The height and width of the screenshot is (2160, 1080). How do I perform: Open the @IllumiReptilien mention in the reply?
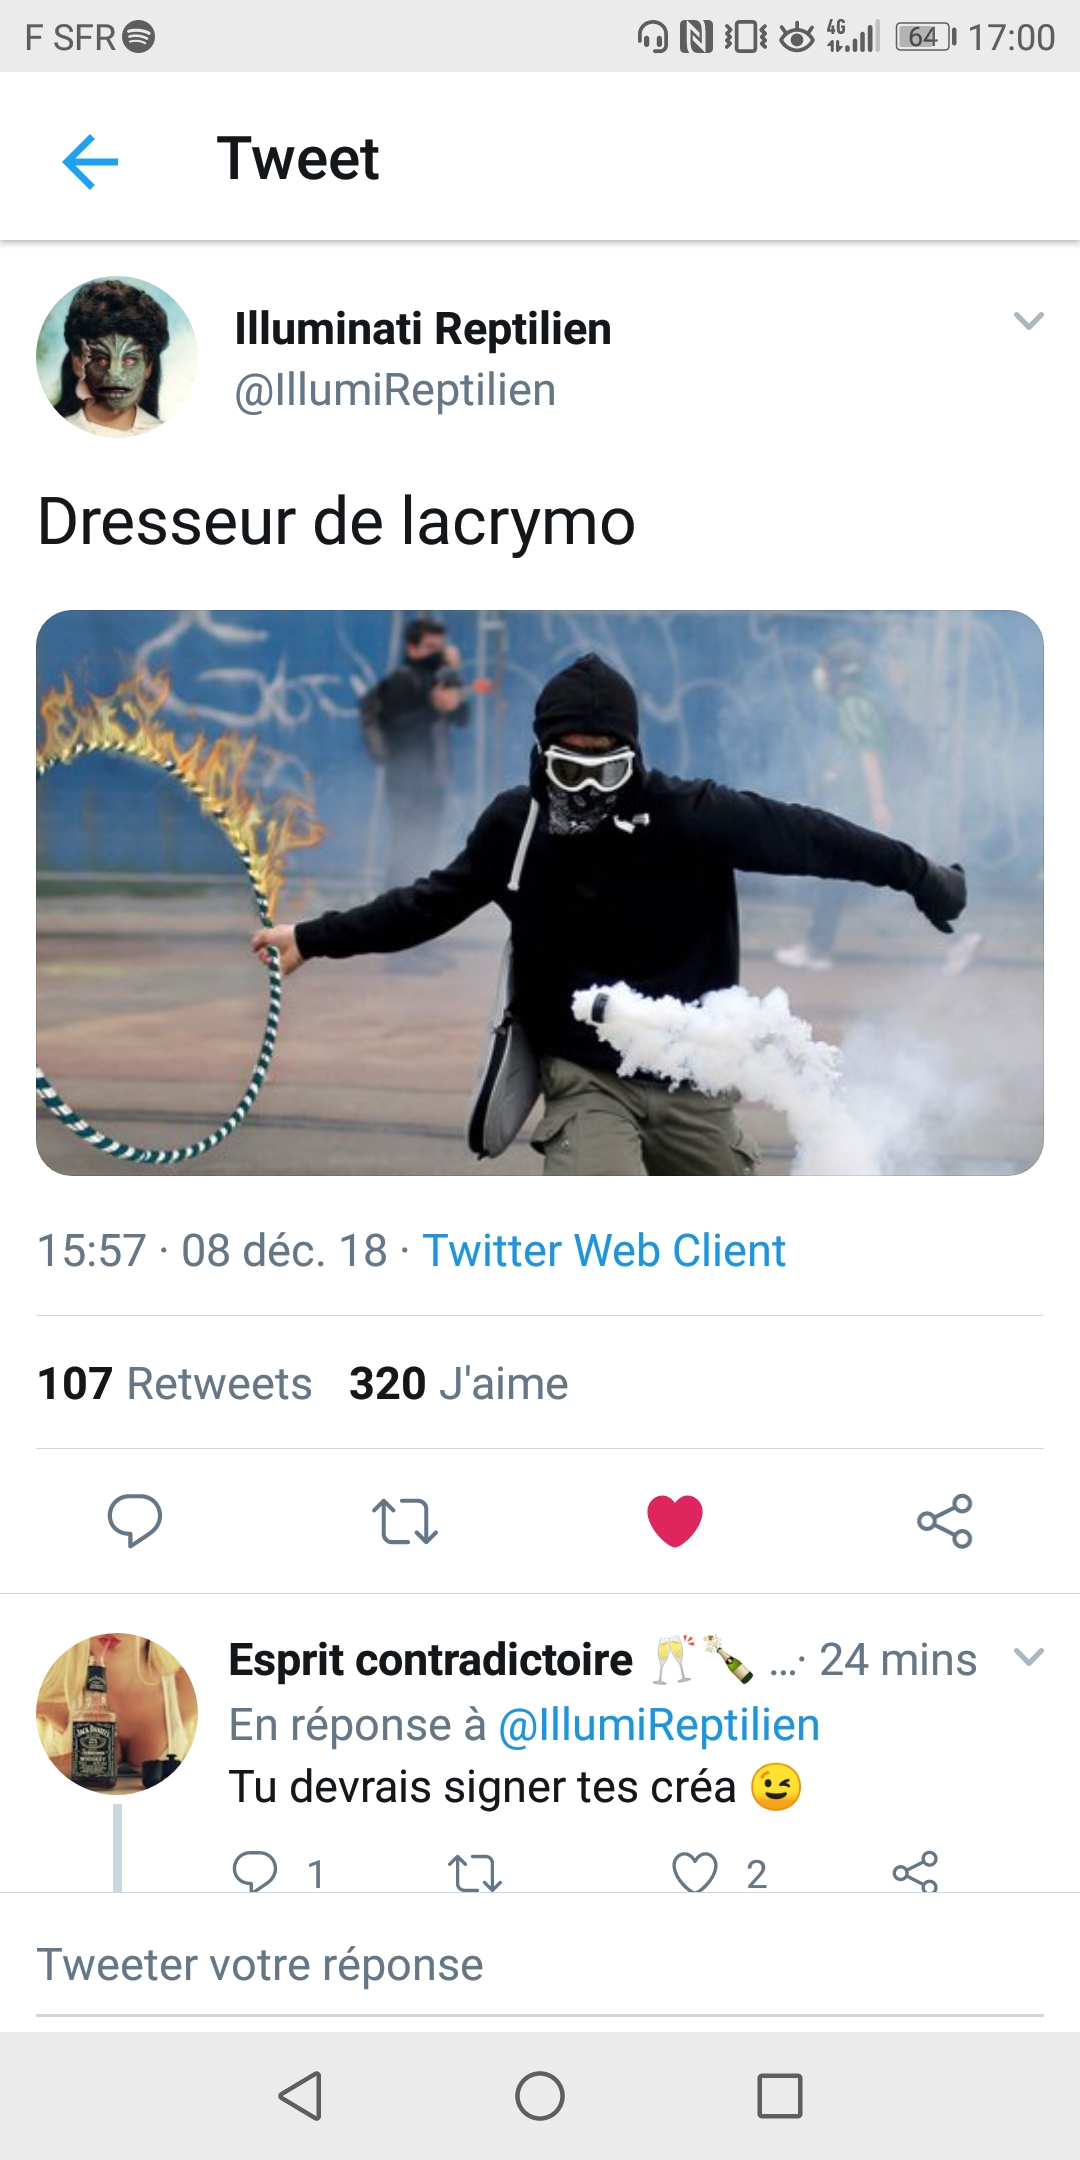(x=659, y=1725)
